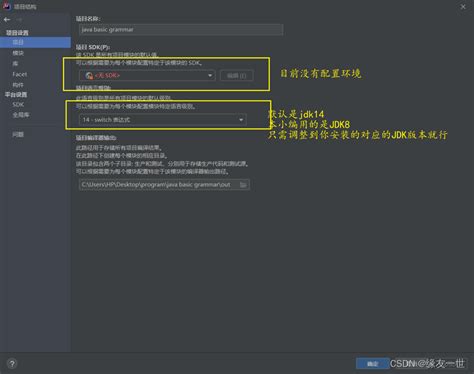Confirm with the blue 确定 button
Screen dimensions: 474x374
(372, 363)
